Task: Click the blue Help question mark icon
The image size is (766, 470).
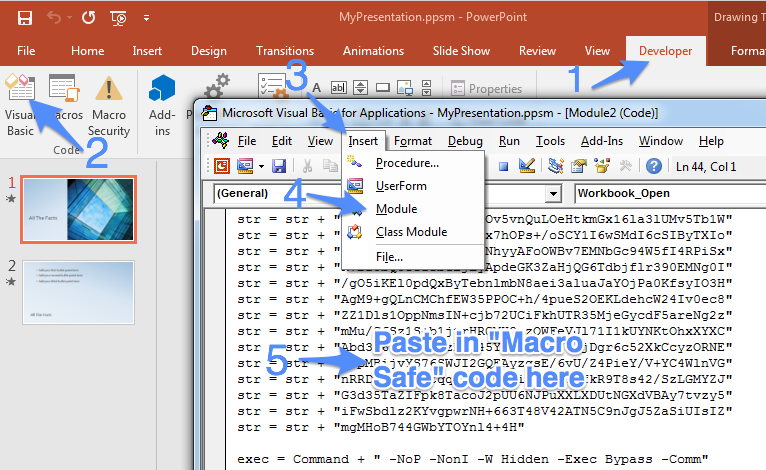Action: 654,166
